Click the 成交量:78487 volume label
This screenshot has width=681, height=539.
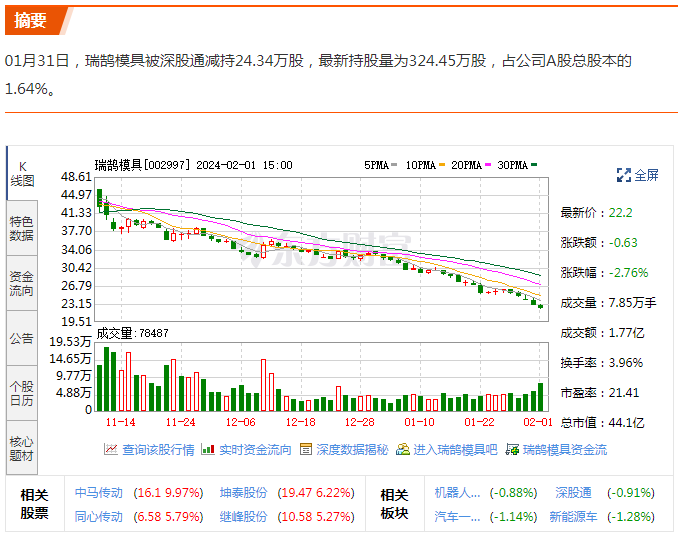[132, 333]
